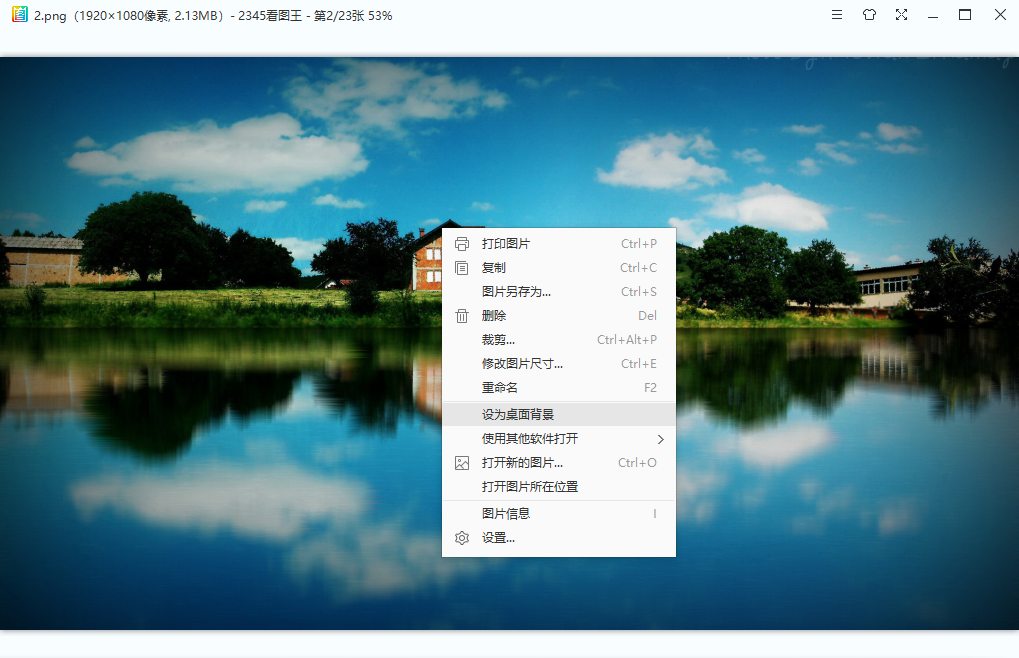
Task: Click the picture icon beside 打开新的图片
Action: tap(461, 463)
